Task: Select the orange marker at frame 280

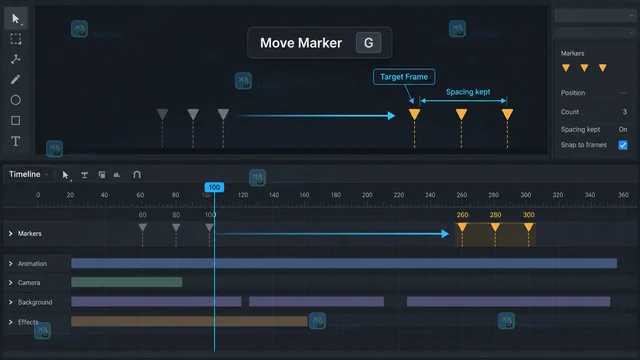Action: [x=495, y=227]
